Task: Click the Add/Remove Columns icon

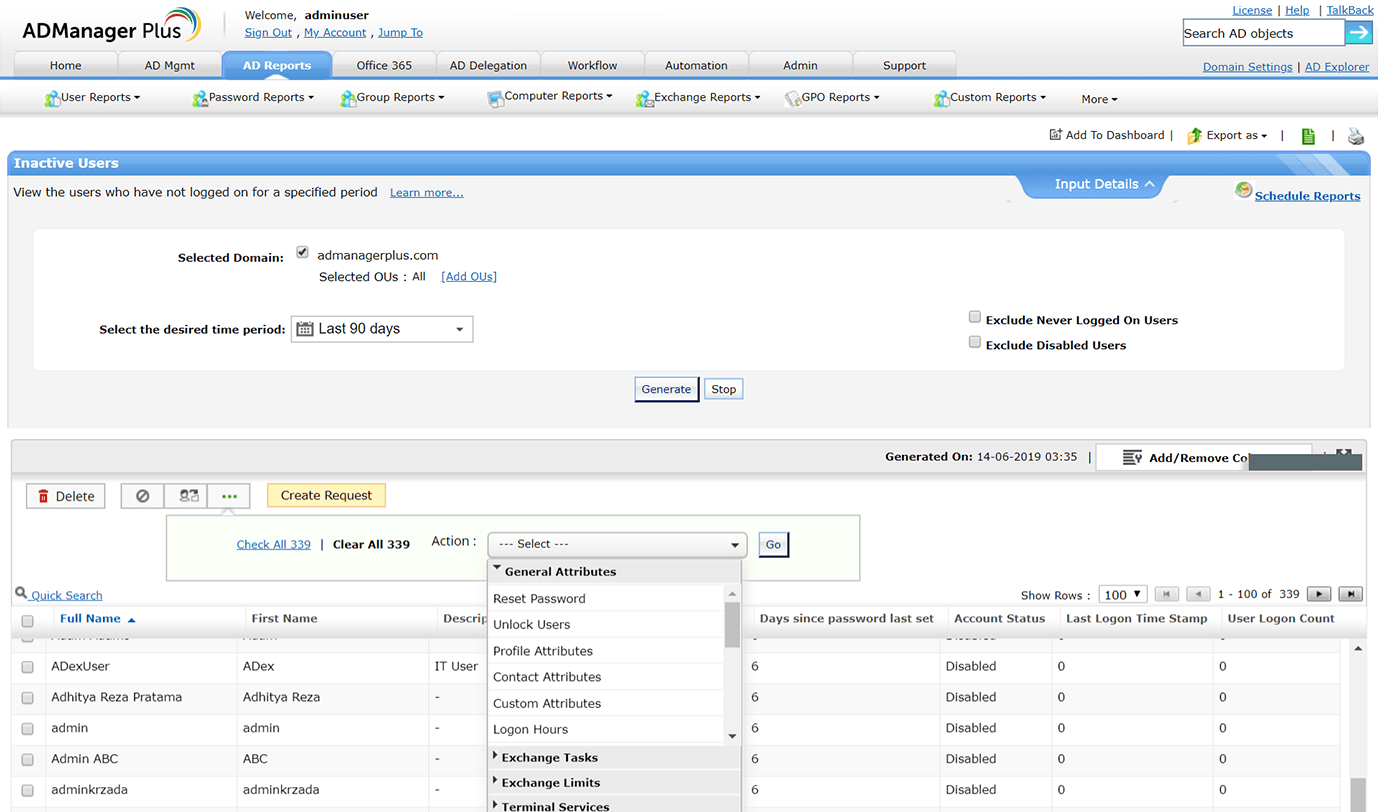Action: pos(1132,458)
